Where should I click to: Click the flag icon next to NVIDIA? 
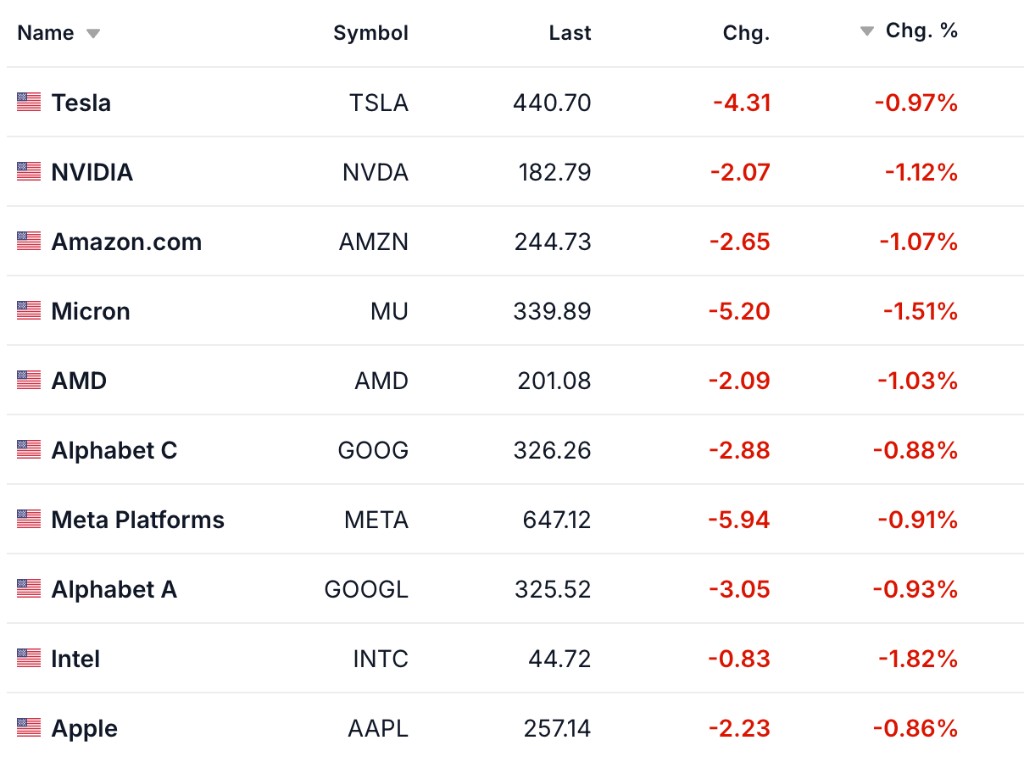point(29,172)
